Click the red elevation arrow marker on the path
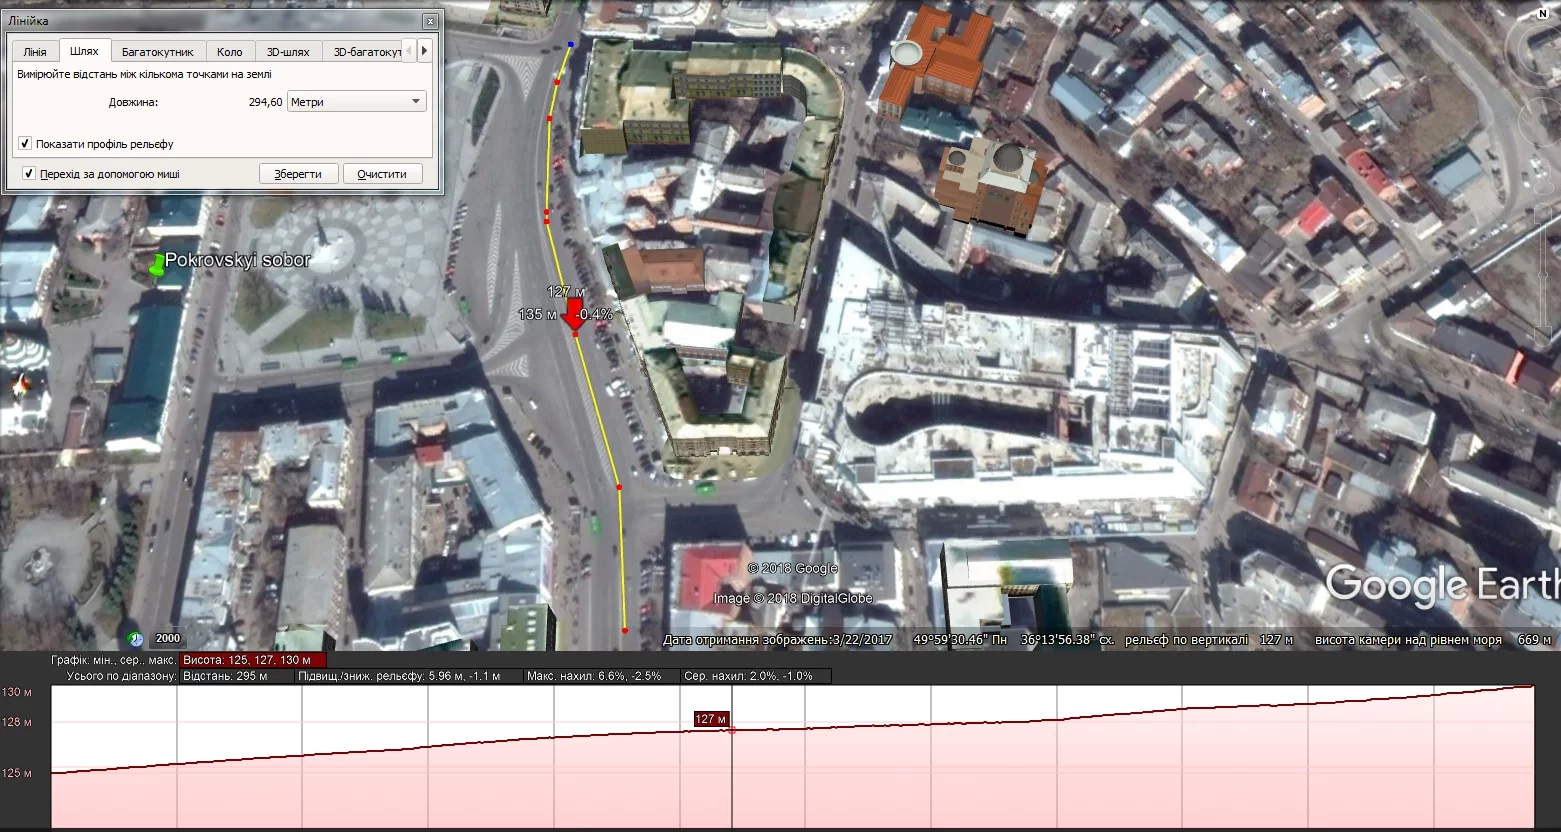1561x832 pixels. click(574, 313)
